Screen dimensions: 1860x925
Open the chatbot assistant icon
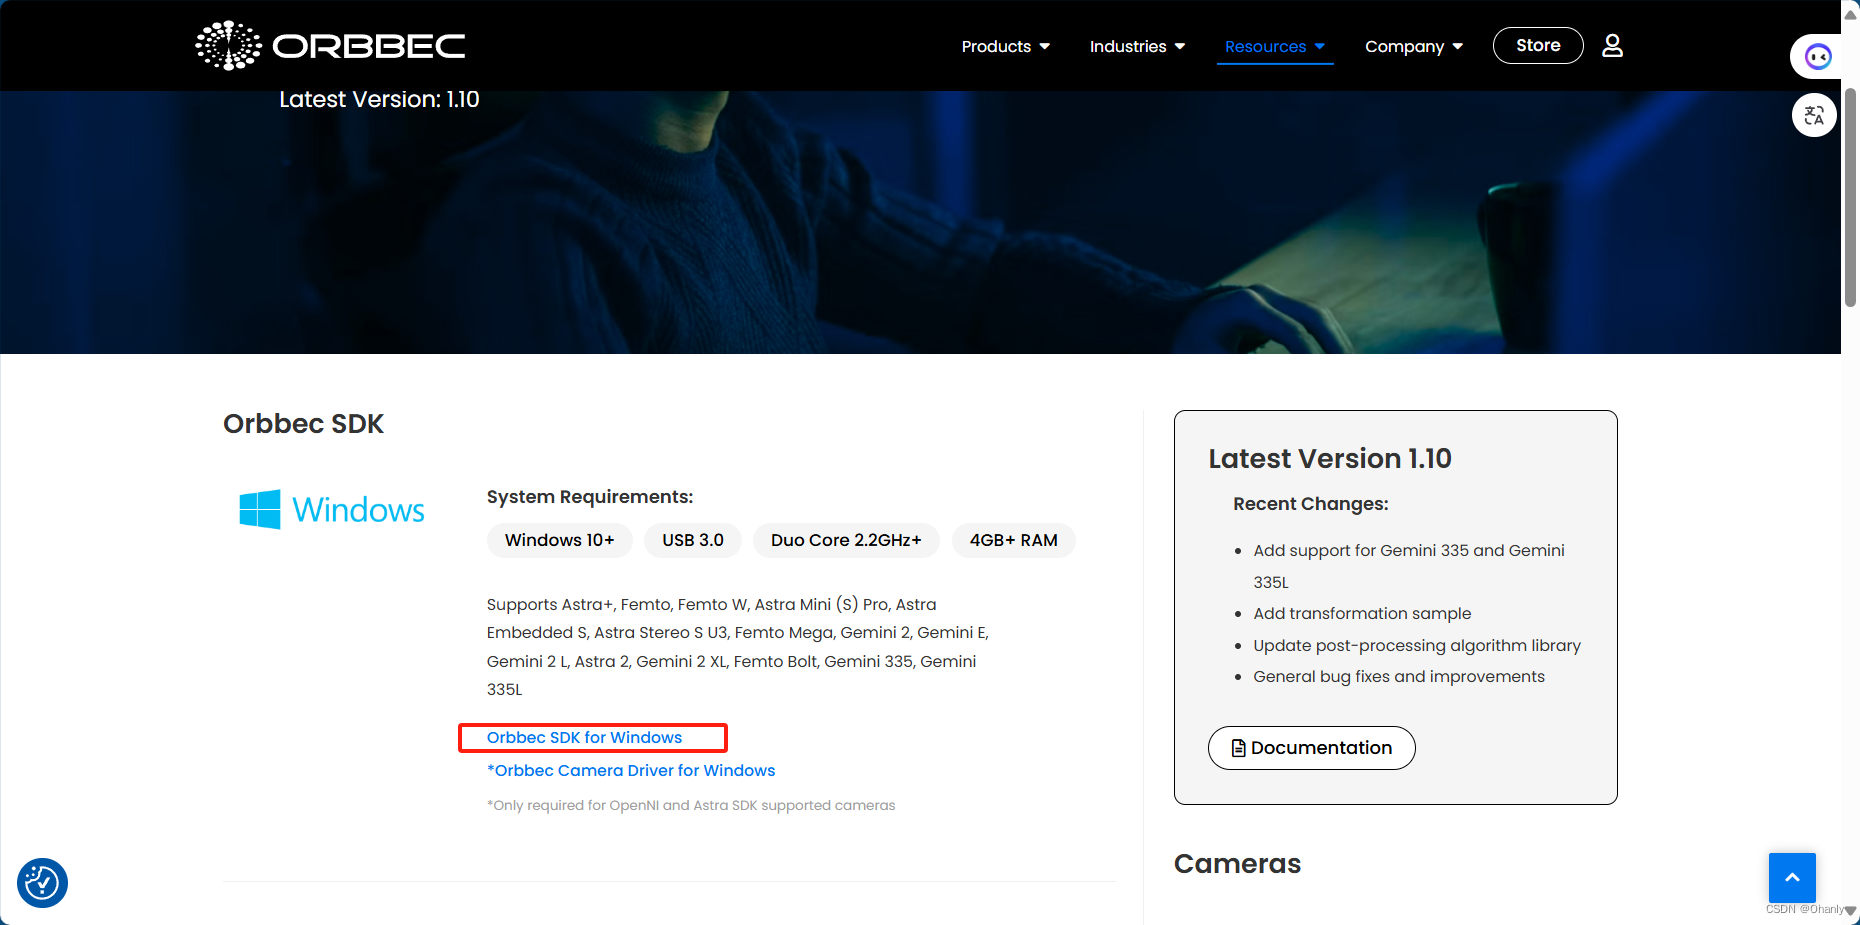pyautogui.click(x=1817, y=57)
